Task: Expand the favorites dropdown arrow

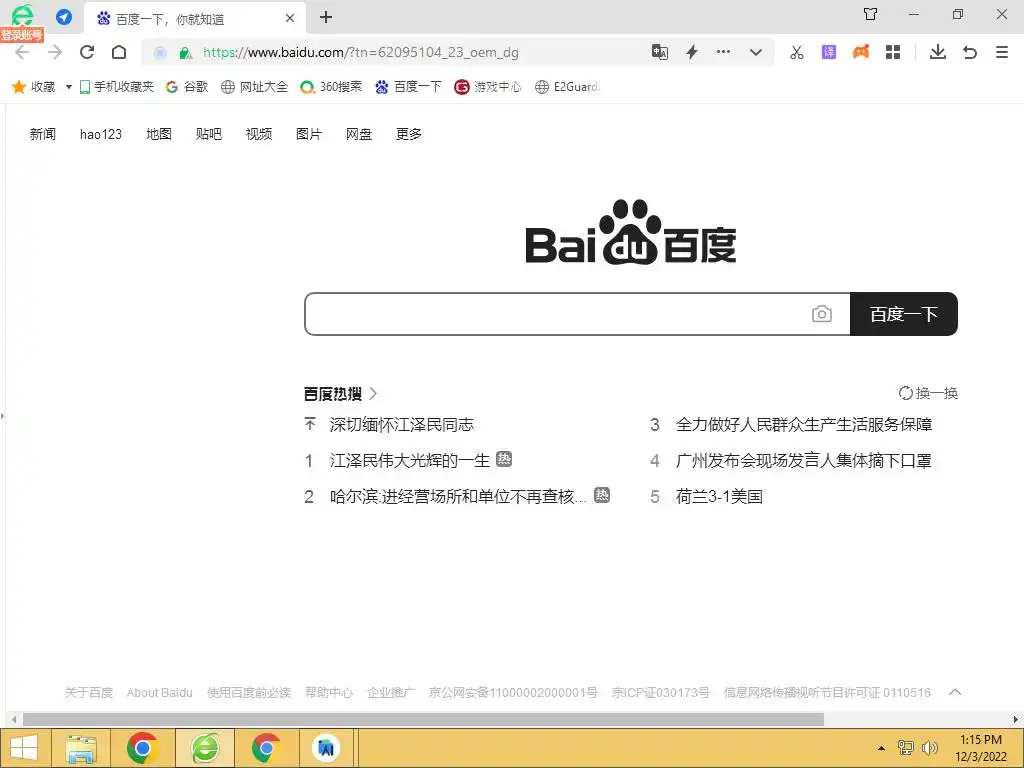Action: click(69, 87)
